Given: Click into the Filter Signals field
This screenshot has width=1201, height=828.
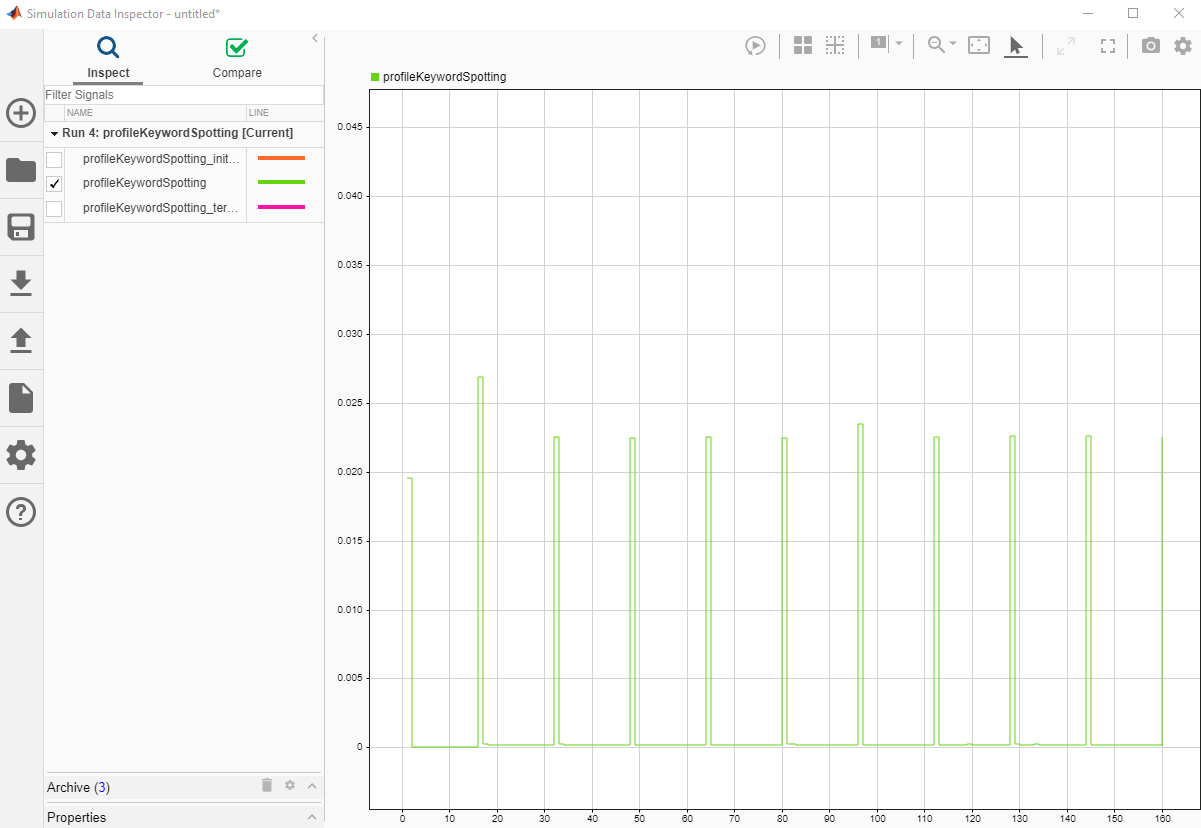Looking at the screenshot, I should (x=184, y=95).
